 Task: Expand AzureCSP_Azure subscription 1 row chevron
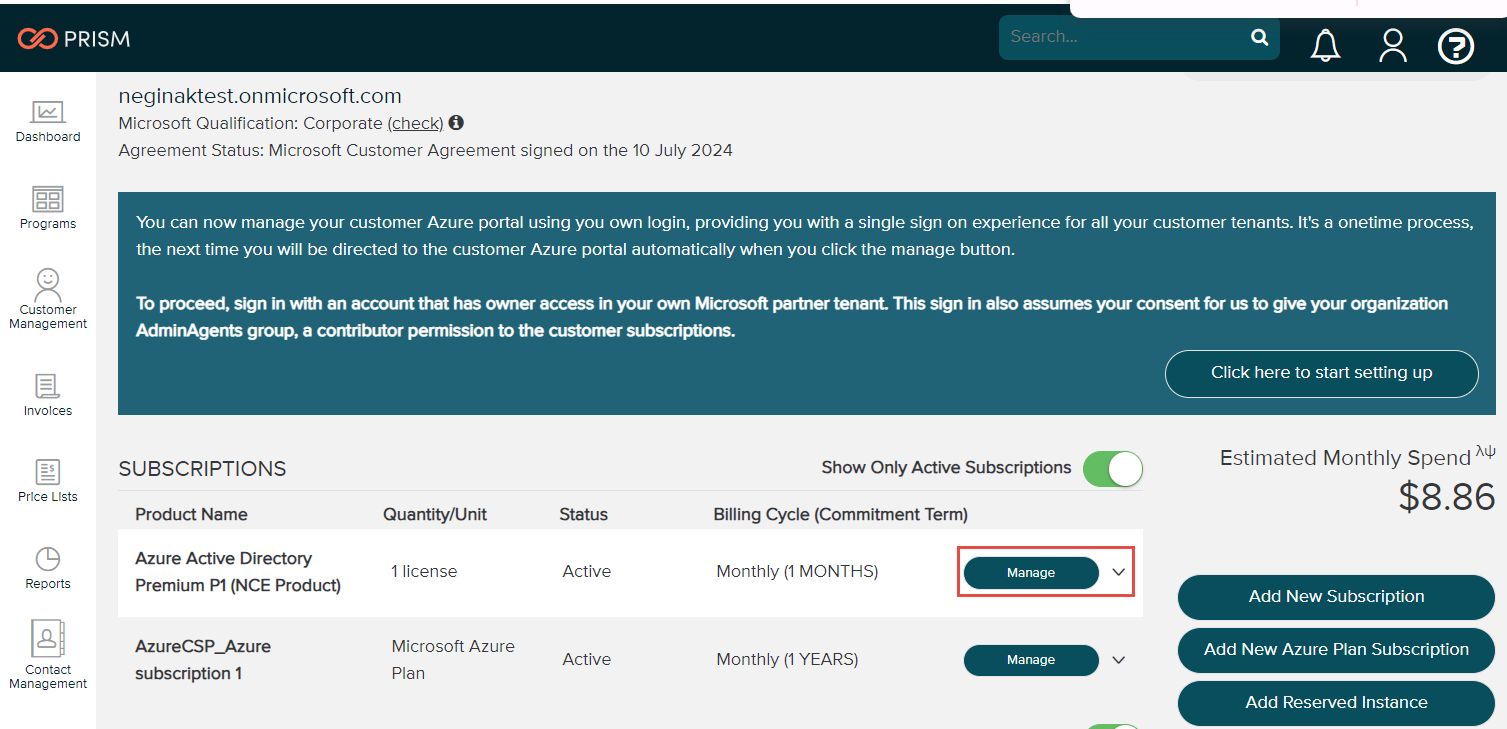(x=1119, y=660)
